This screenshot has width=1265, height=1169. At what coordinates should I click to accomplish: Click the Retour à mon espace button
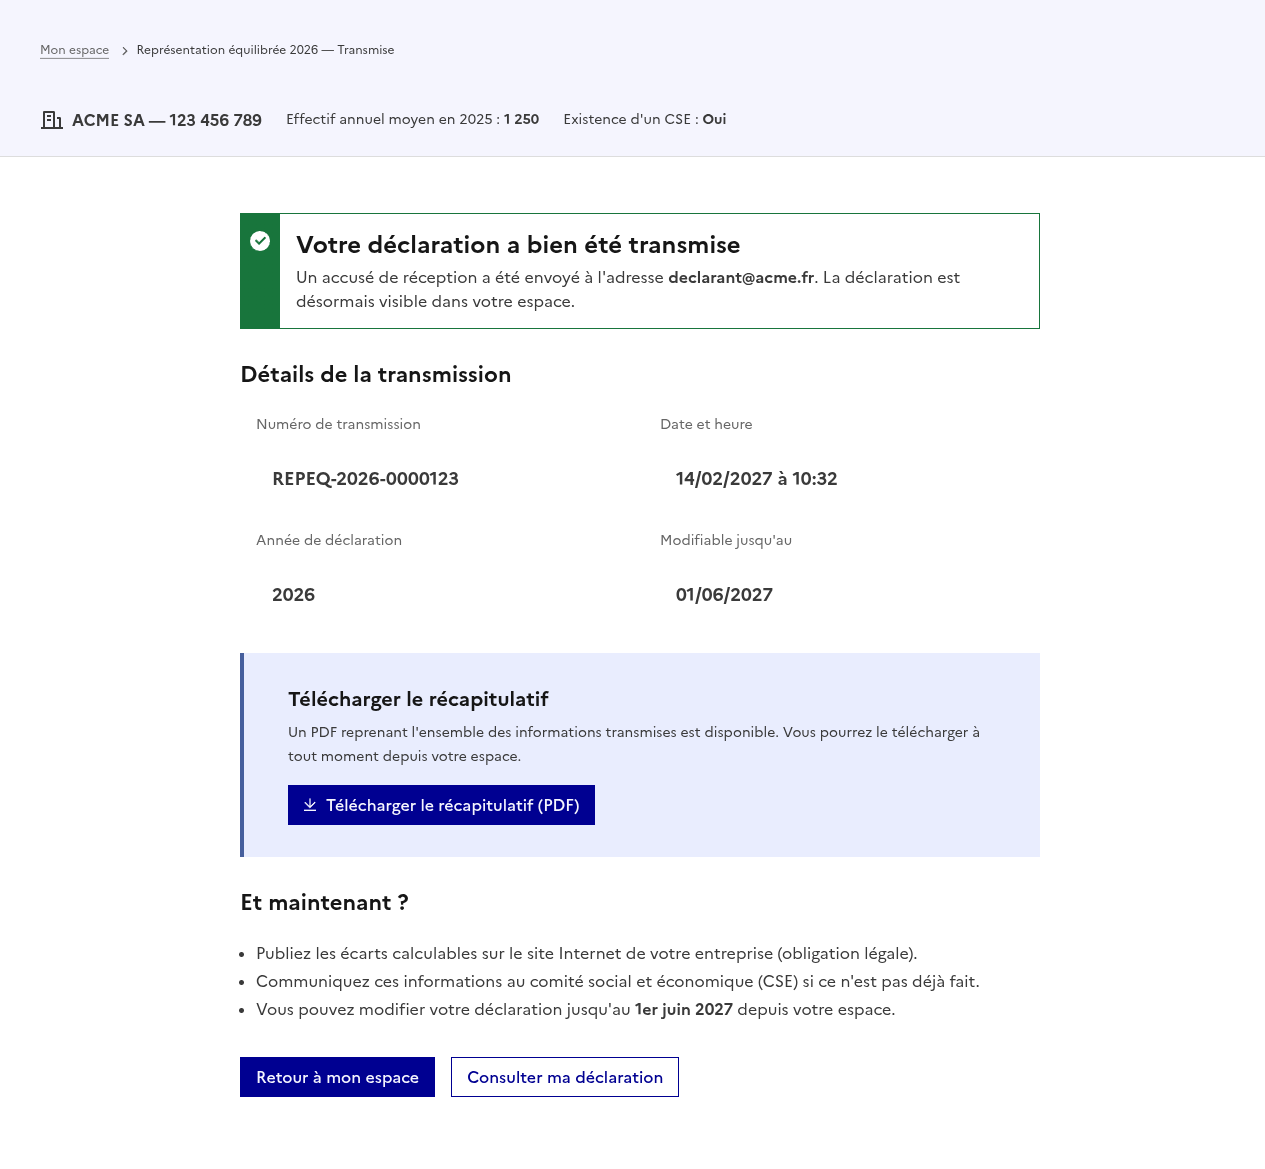337,1077
